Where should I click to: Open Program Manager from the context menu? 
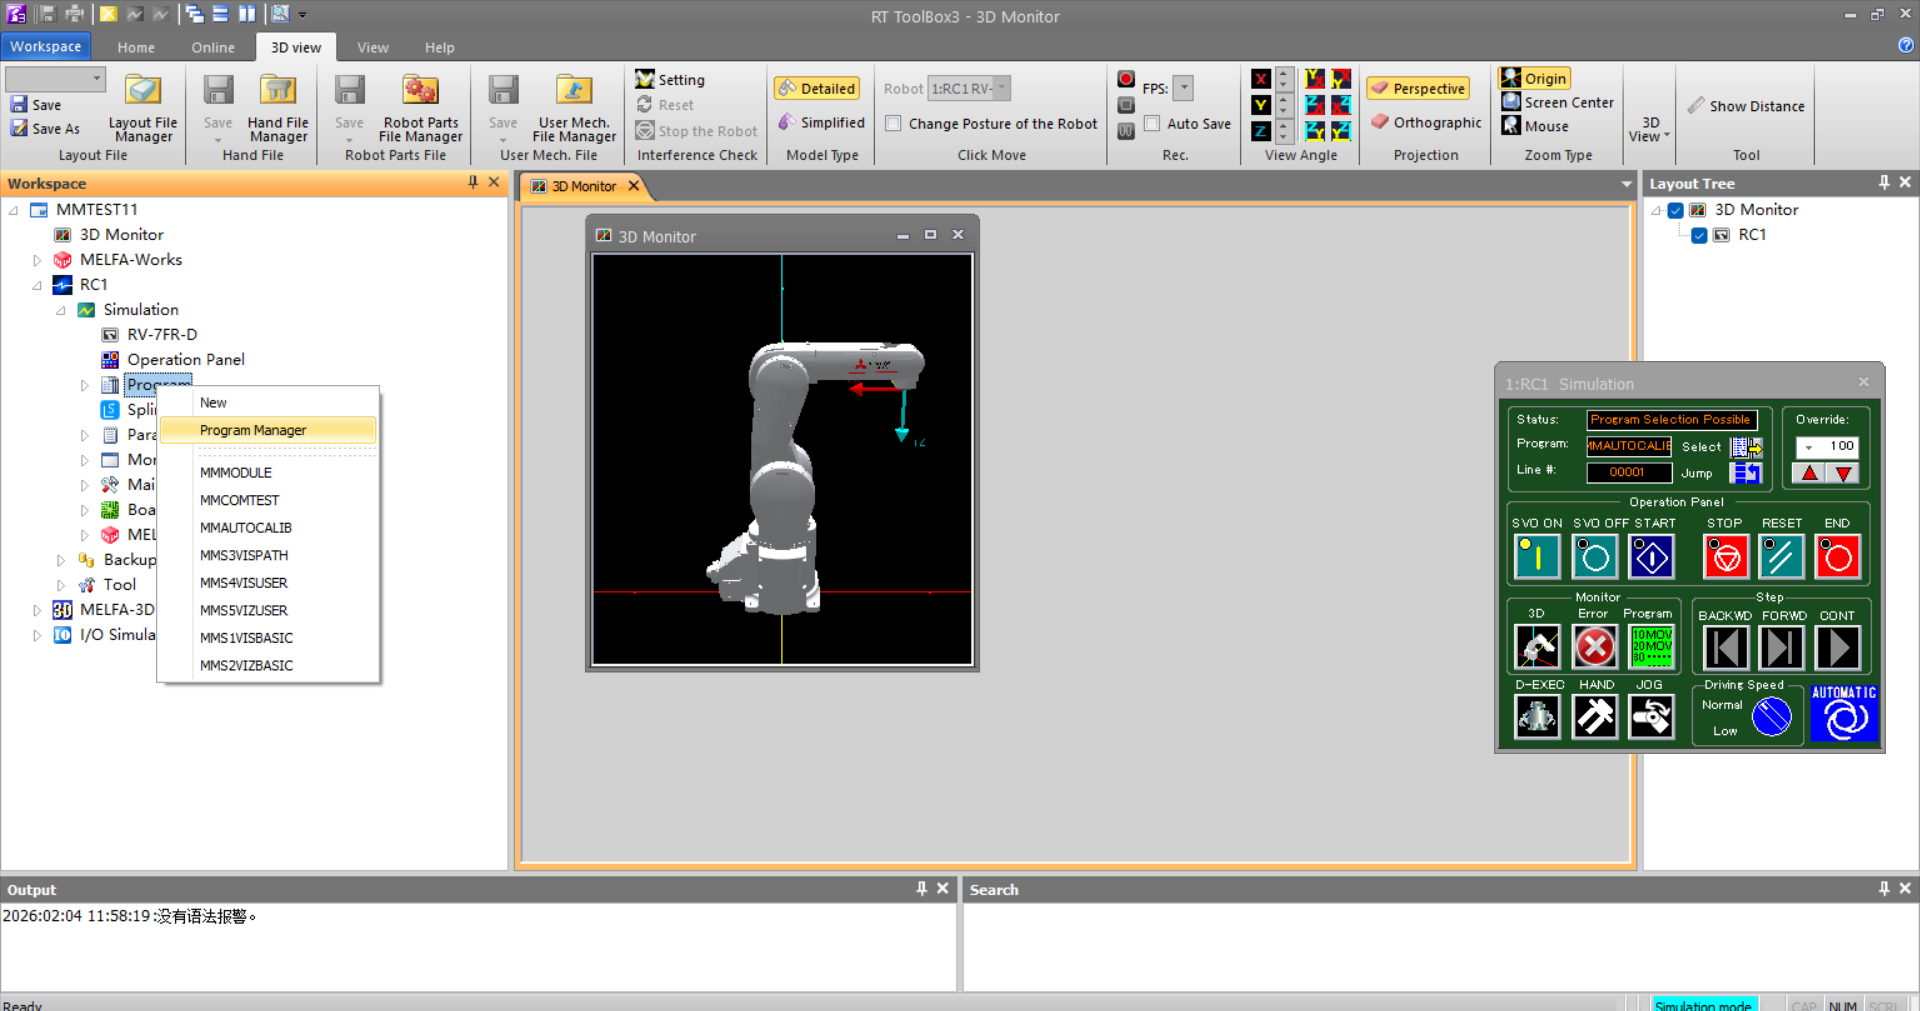tap(268, 430)
